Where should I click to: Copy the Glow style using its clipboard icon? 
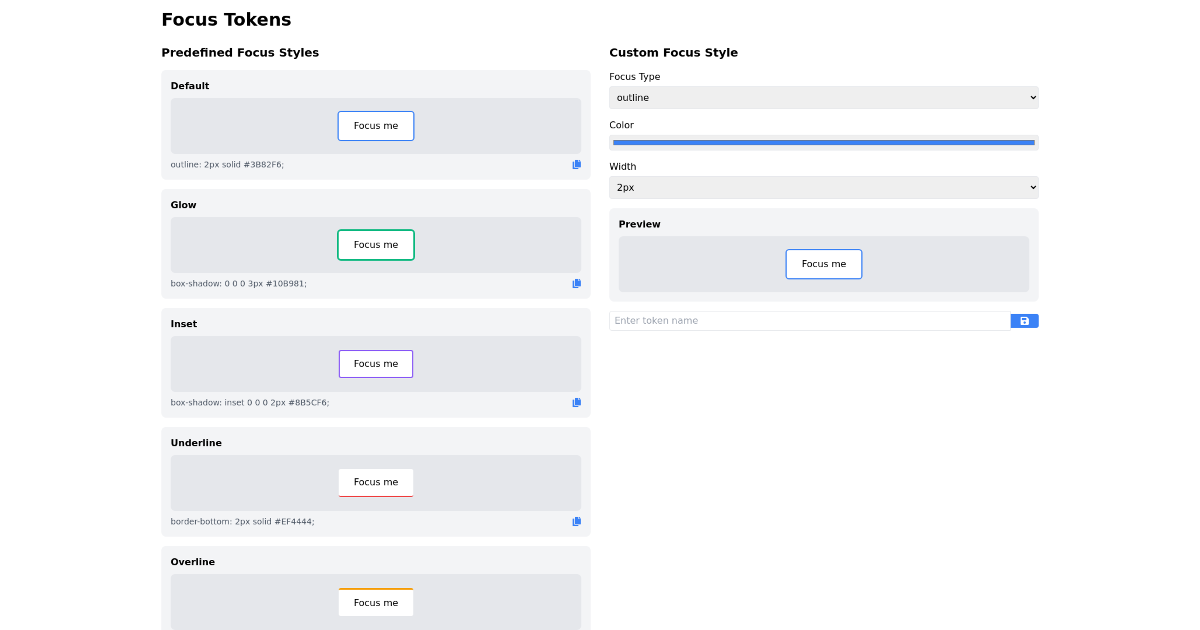click(576, 283)
